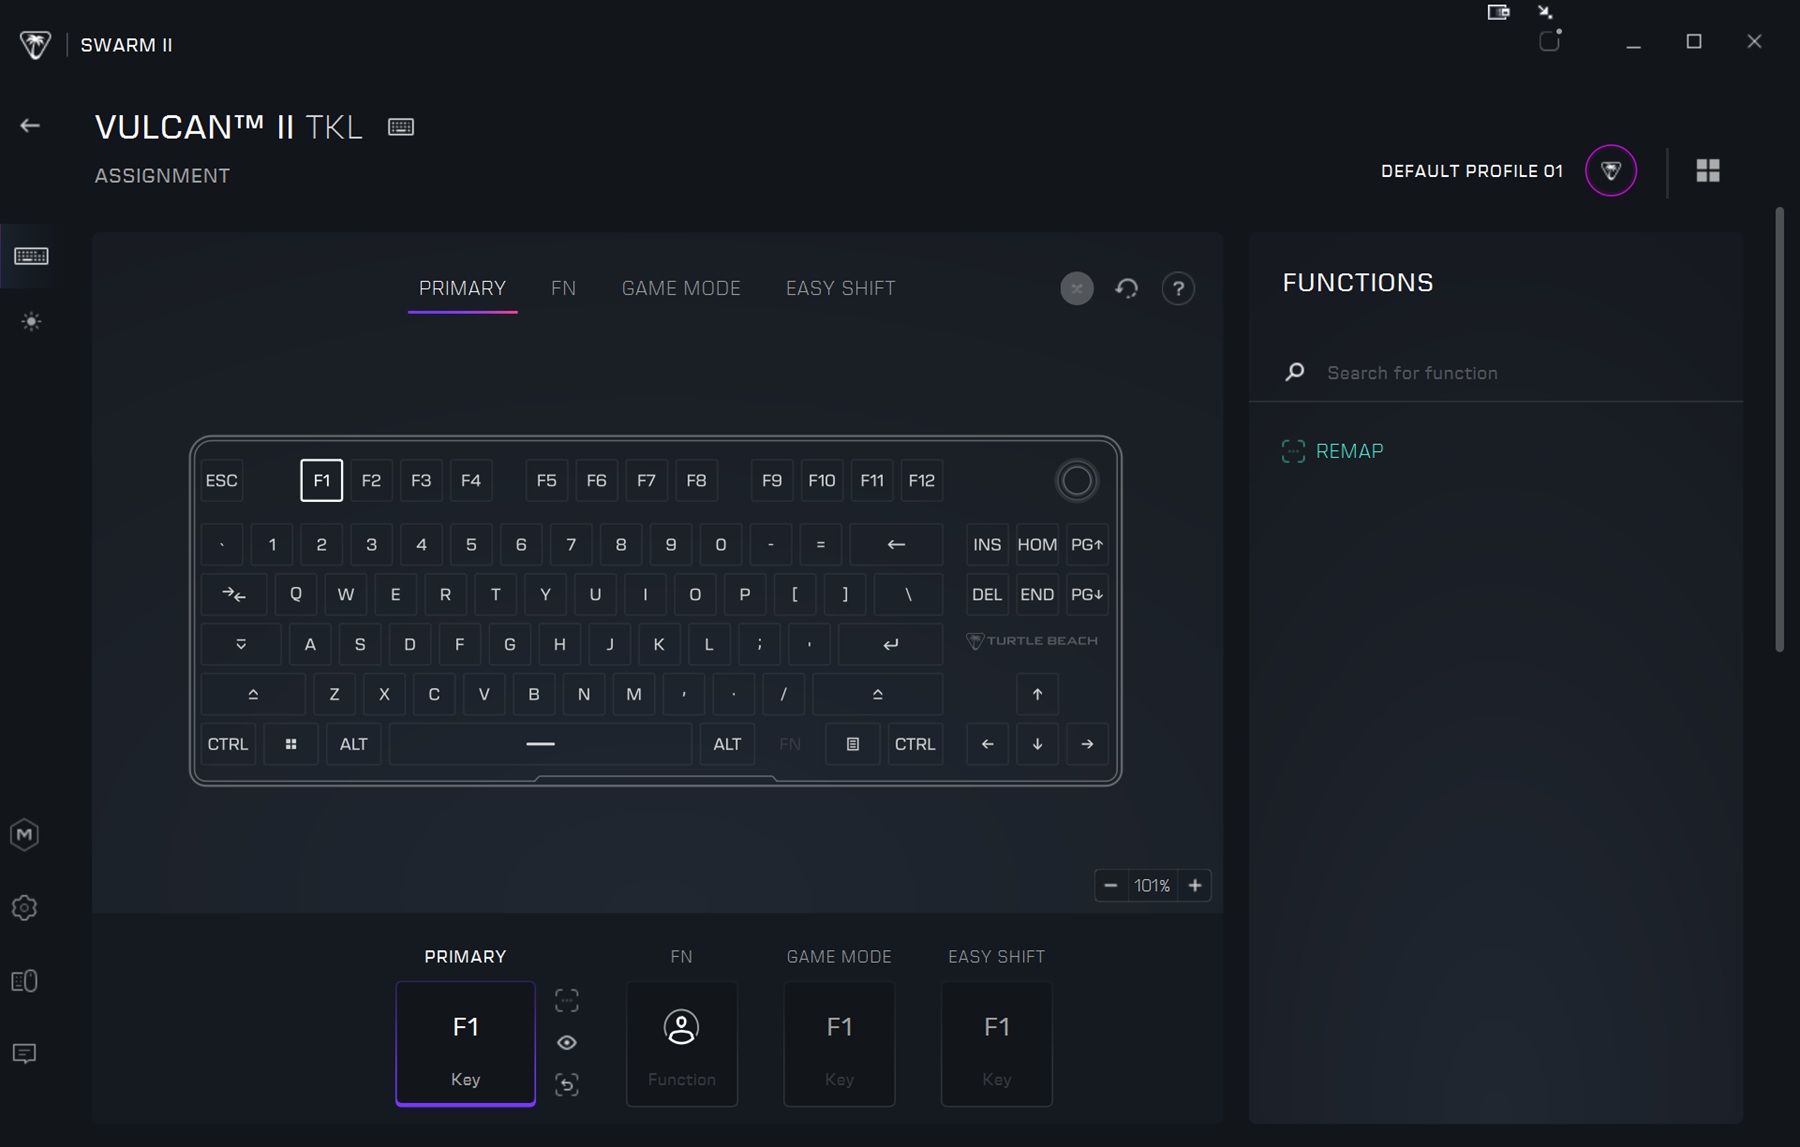This screenshot has width=1800, height=1147.
Task: Open the macro manager in sidebar
Action: tap(25, 834)
